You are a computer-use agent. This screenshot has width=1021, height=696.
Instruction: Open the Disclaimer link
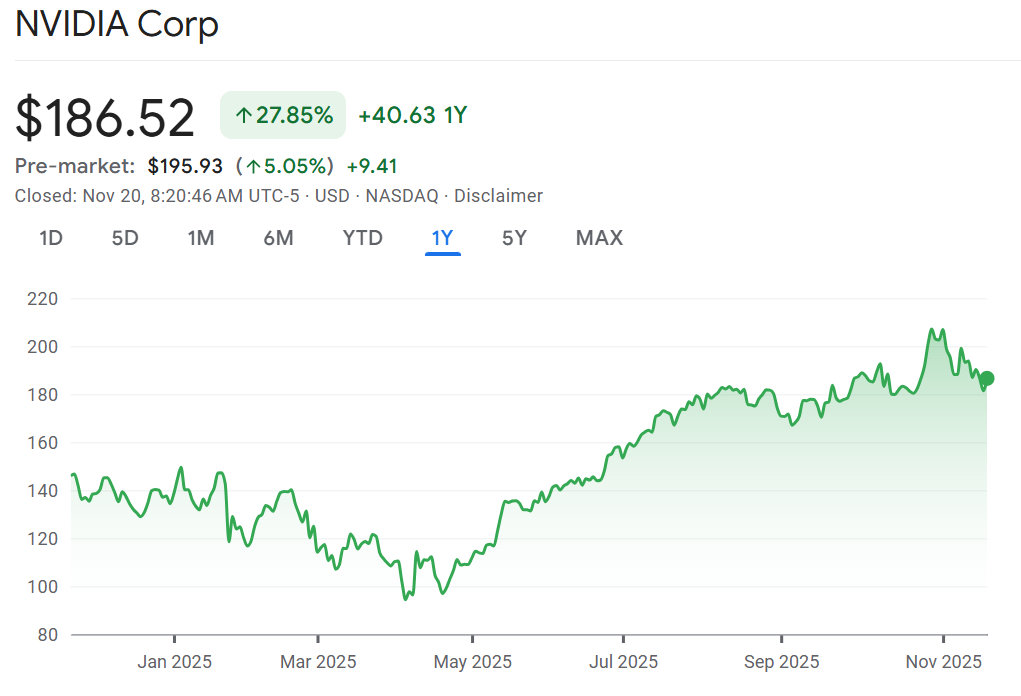coord(498,196)
